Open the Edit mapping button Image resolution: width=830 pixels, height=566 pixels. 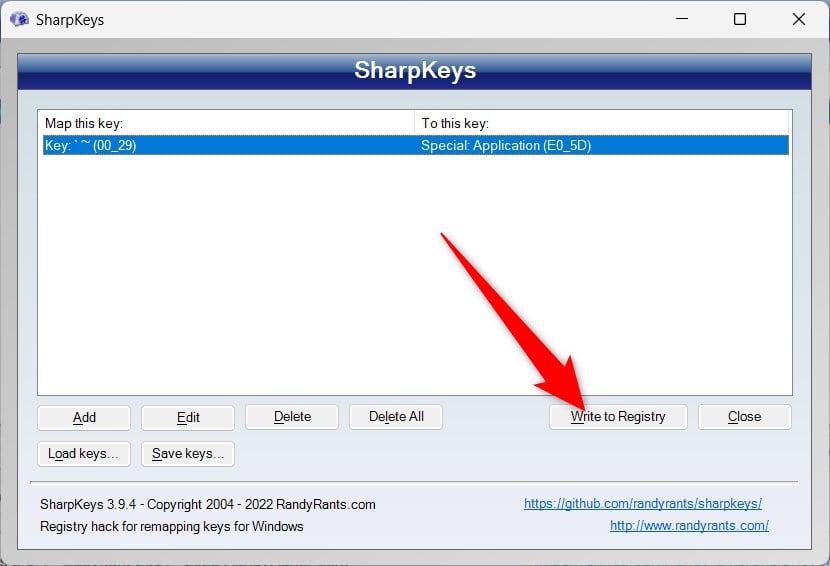pyautogui.click(x=188, y=417)
